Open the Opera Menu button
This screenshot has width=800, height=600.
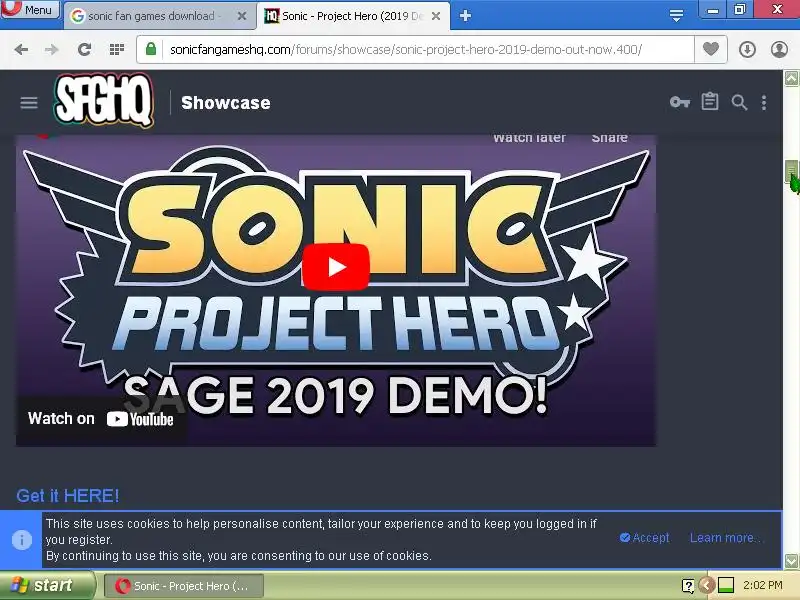pyautogui.click(x=30, y=9)
